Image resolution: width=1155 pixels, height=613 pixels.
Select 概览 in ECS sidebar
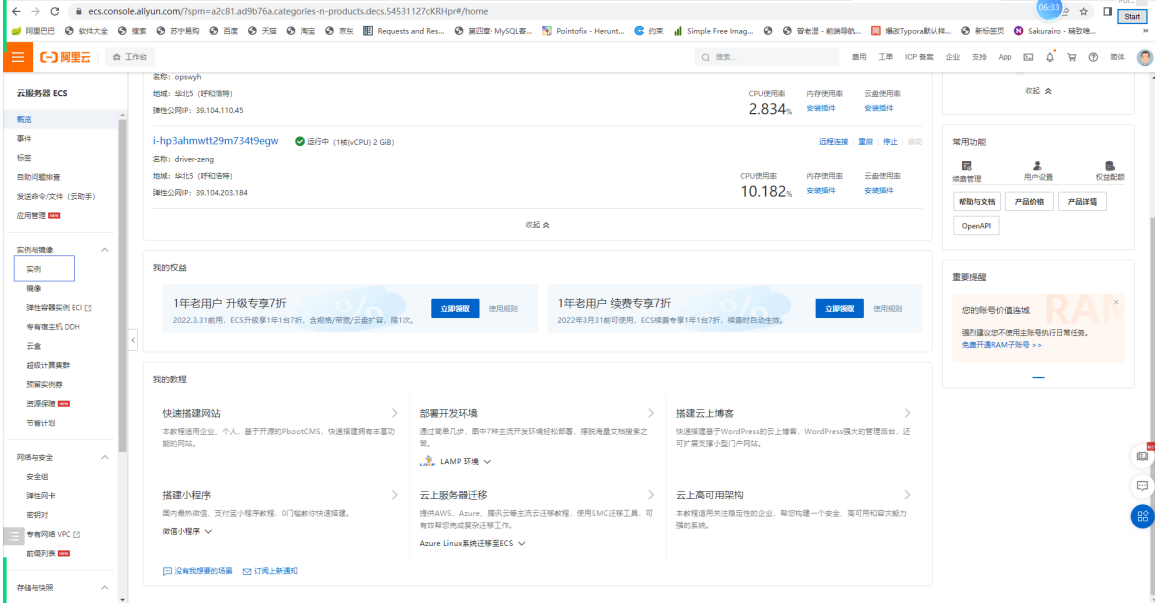24,119
